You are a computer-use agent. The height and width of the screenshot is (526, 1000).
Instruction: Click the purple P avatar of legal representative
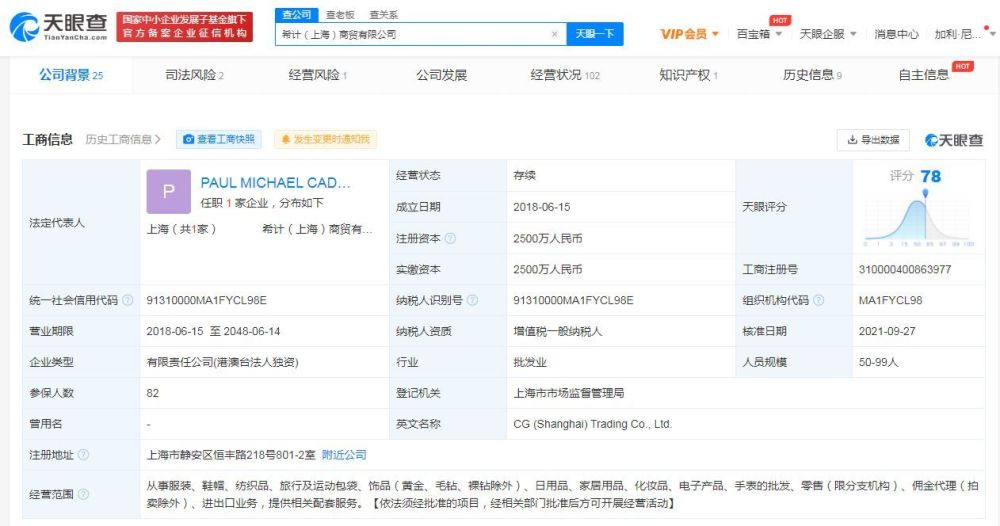pyautogui.click(x=168, y=191)
